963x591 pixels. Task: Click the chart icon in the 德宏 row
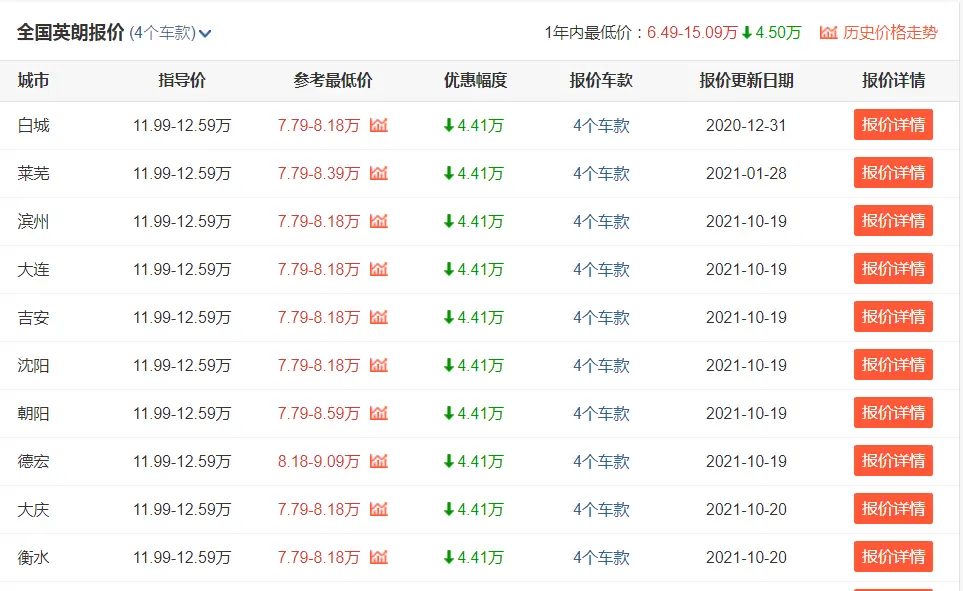[378, 461]
